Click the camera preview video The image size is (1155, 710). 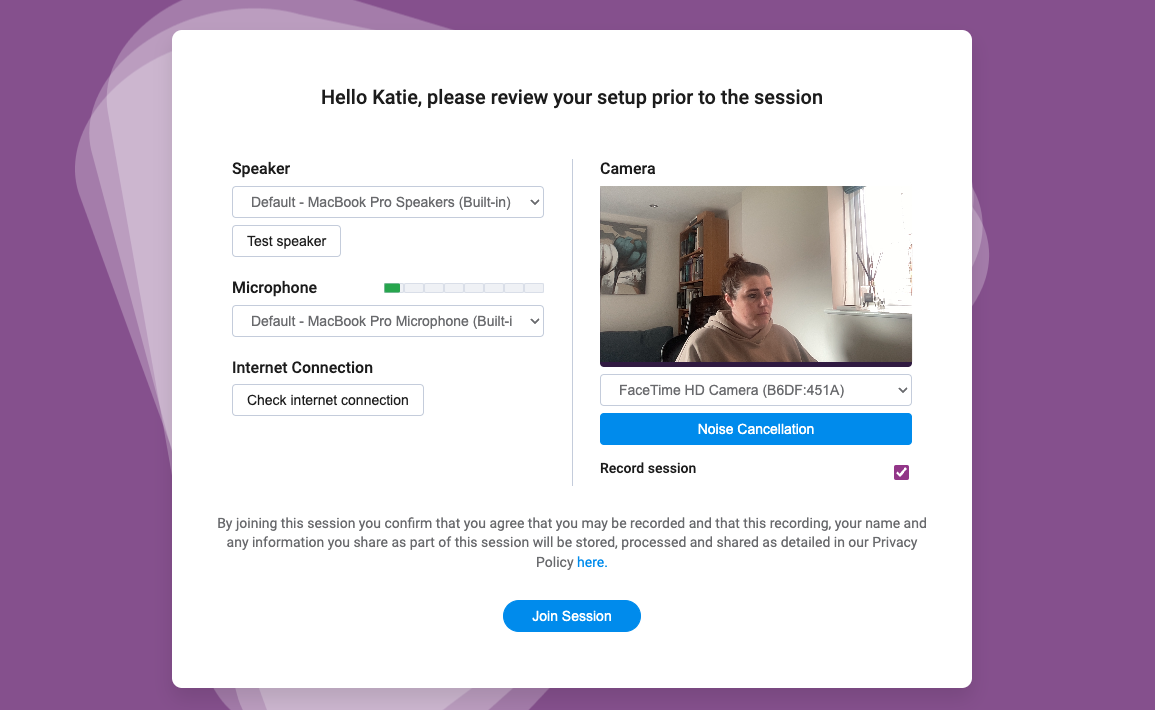756,275
